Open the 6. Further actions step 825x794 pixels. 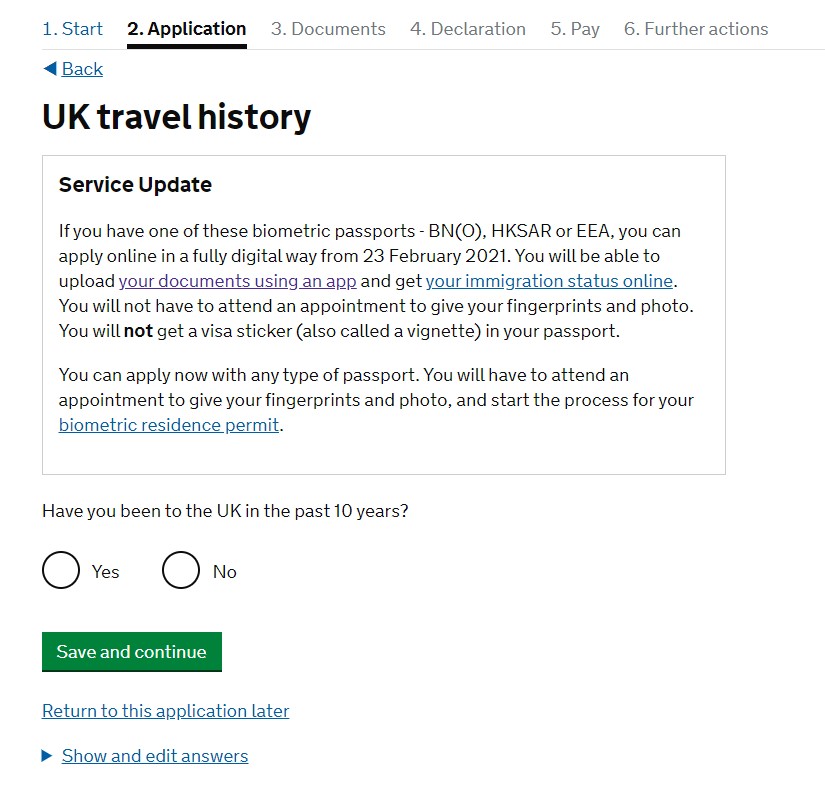click(x=696, y=29)
